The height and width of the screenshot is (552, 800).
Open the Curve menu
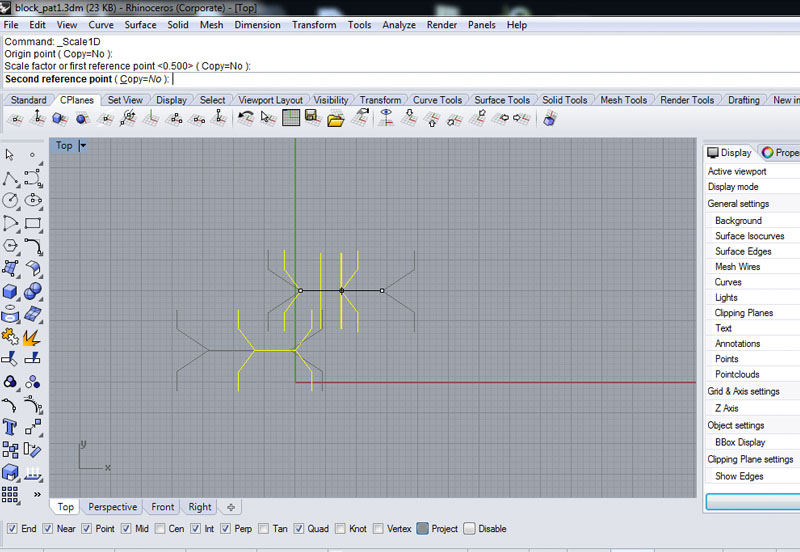(101, 25)
